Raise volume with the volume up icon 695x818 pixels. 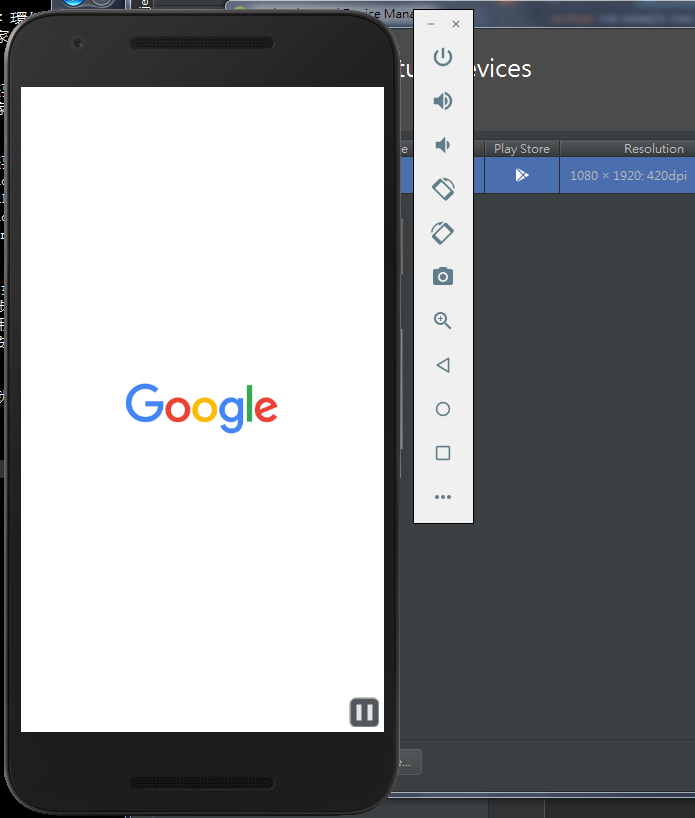(x=443, y=101)
